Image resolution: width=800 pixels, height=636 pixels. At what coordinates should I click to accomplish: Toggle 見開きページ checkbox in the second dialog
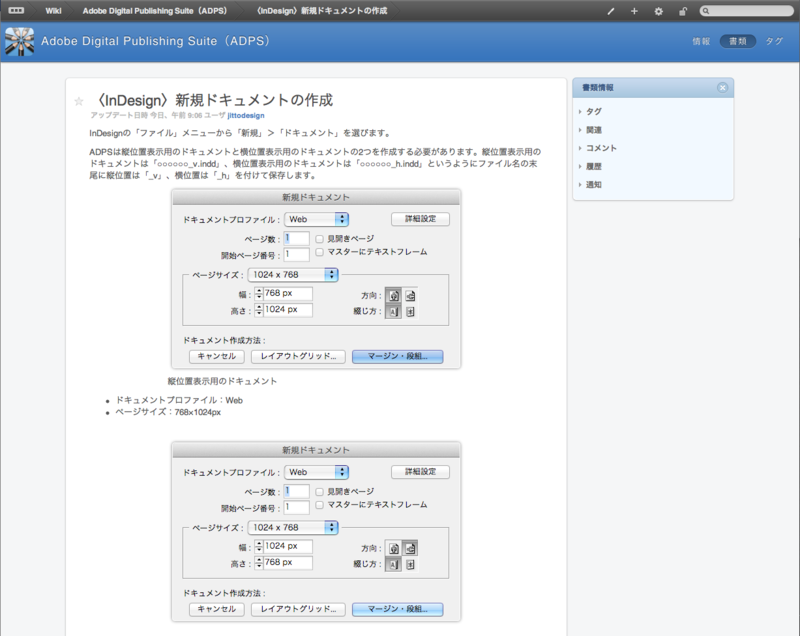(319, 491)
